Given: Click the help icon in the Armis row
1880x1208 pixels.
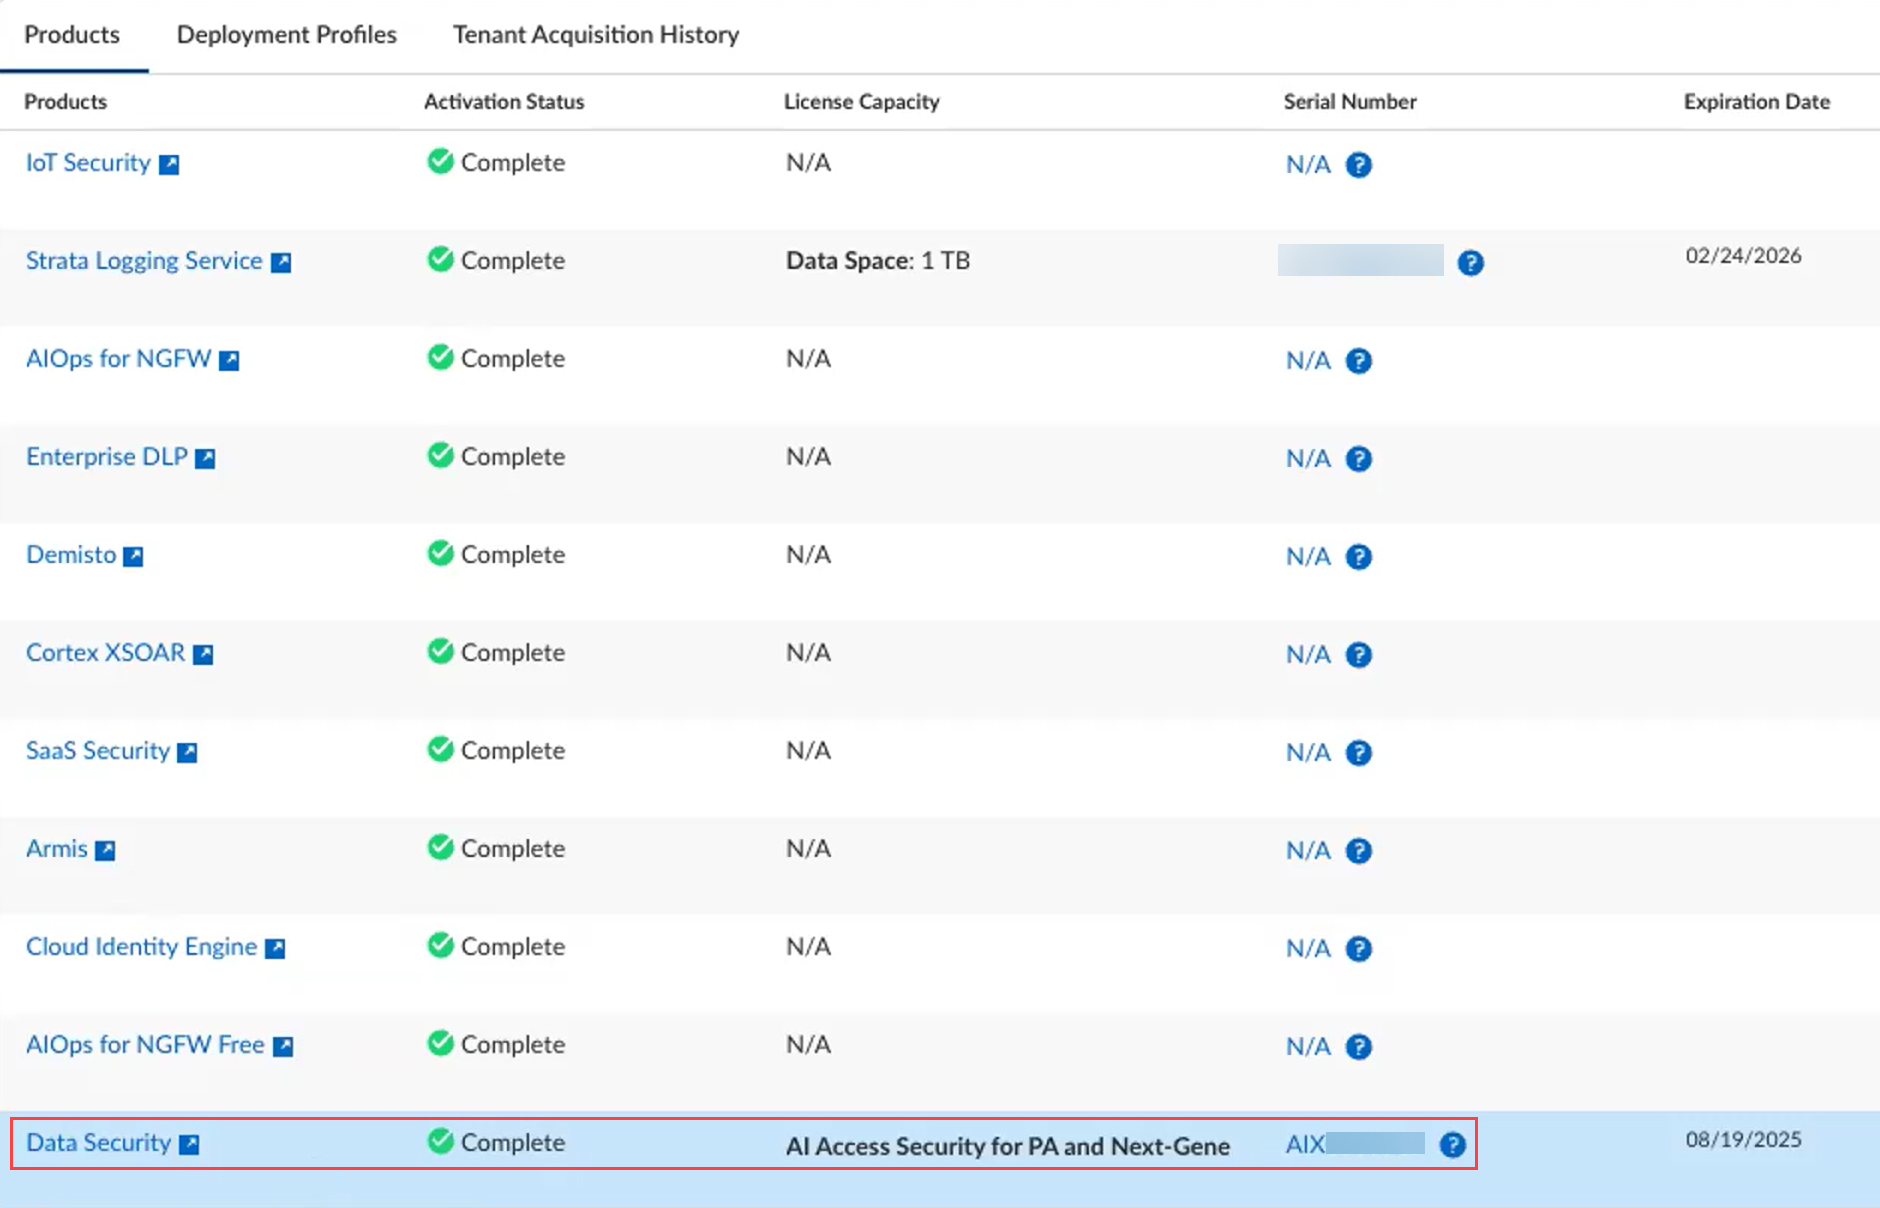Looking at the screenshot, I should pyautogui.click(x=1357, y=851).
